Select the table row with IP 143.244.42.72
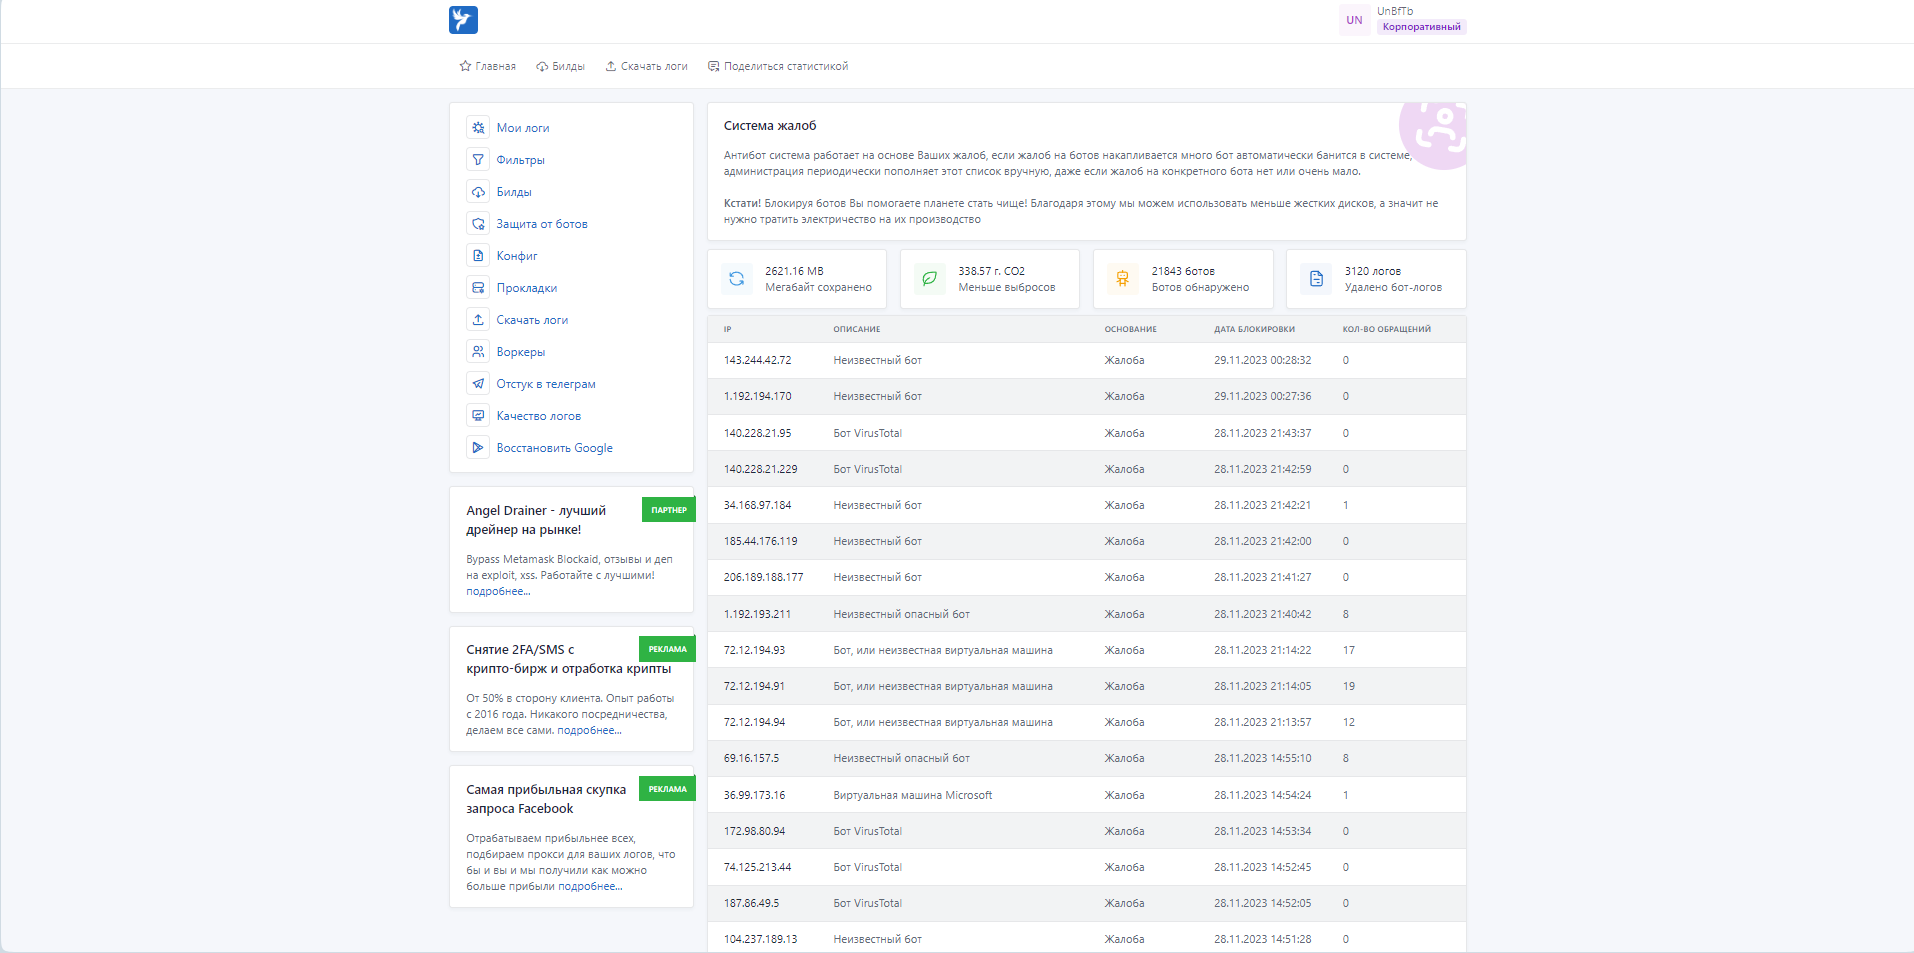This screenshot has width=1914, height=953. click(x=1086, y=360)
